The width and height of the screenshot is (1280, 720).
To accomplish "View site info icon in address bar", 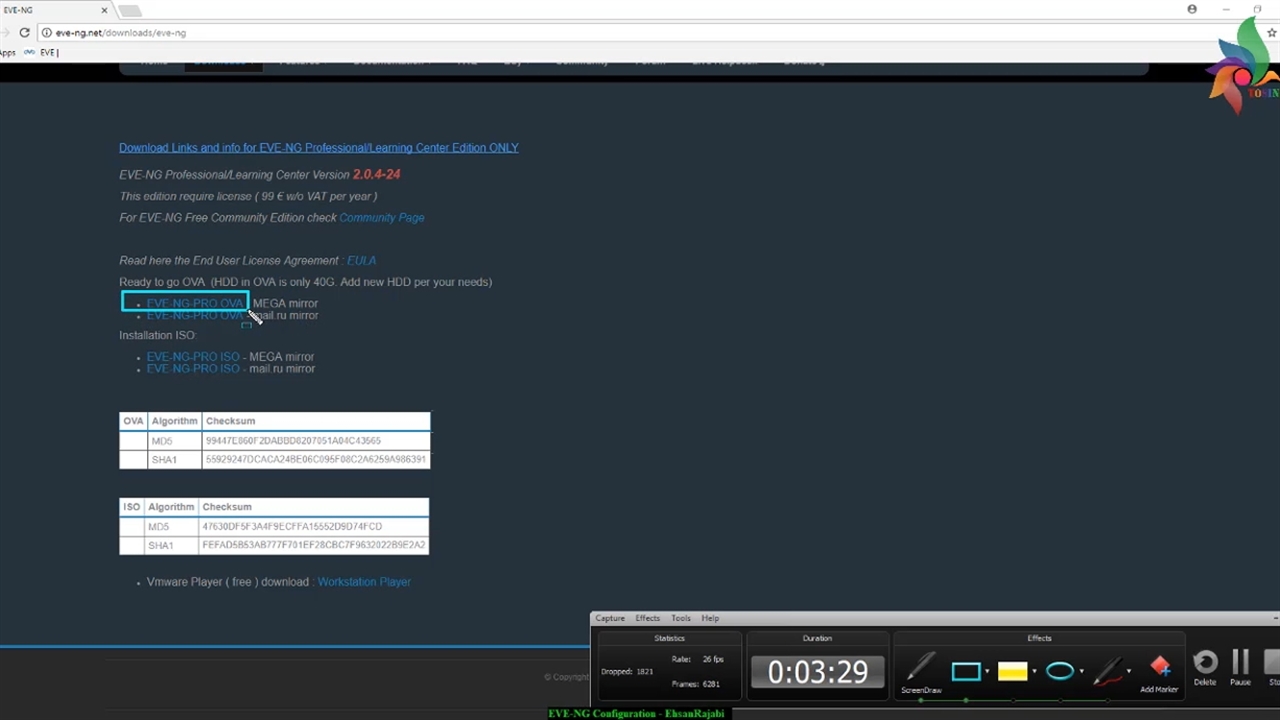I will (x=46, y=33).
